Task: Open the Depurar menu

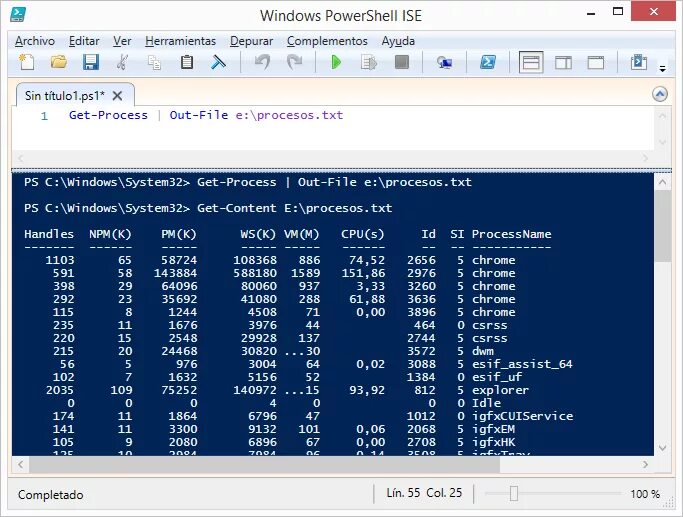Action: click(251, 41)
